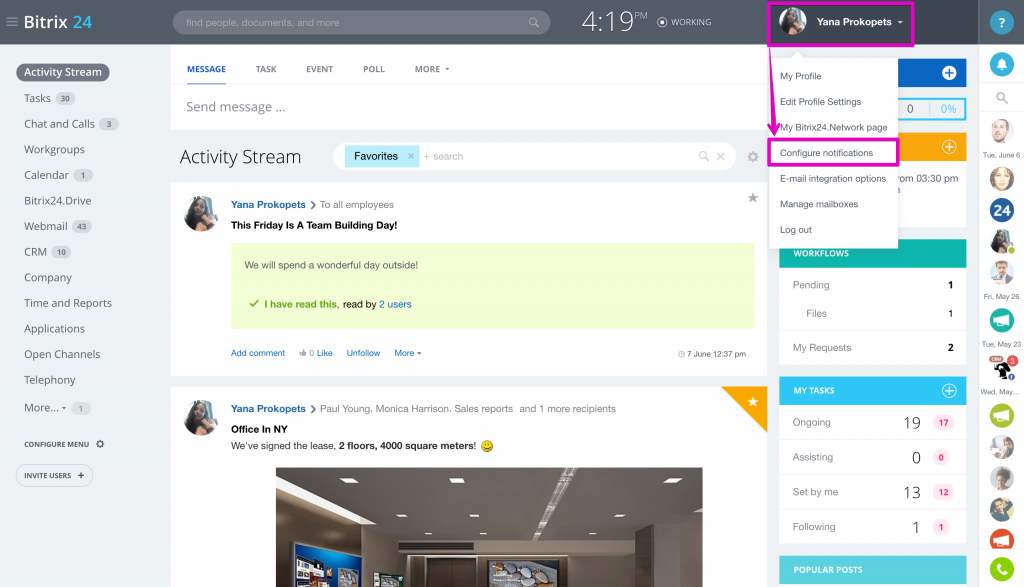Open My Requests workflows row
Image resolution: width=1024 pixels, height=587 pixels.
(x=872, y=347)
